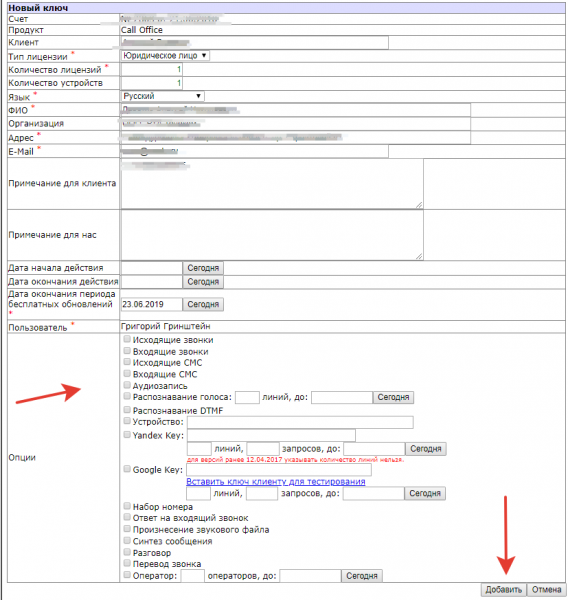The width and height of the screenshot is (568, 600).
Task: Click the Отмена button
Action: pos(546,590)
